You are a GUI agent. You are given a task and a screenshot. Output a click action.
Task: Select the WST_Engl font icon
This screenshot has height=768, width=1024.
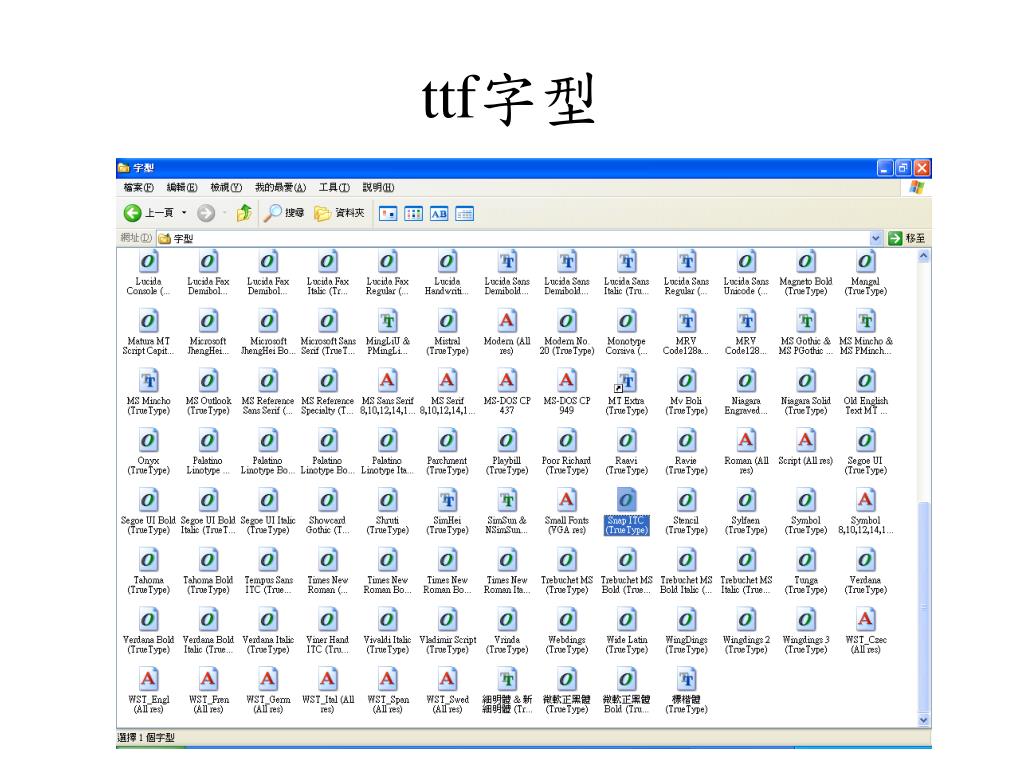pyautogui.click(x=148, y=680)
